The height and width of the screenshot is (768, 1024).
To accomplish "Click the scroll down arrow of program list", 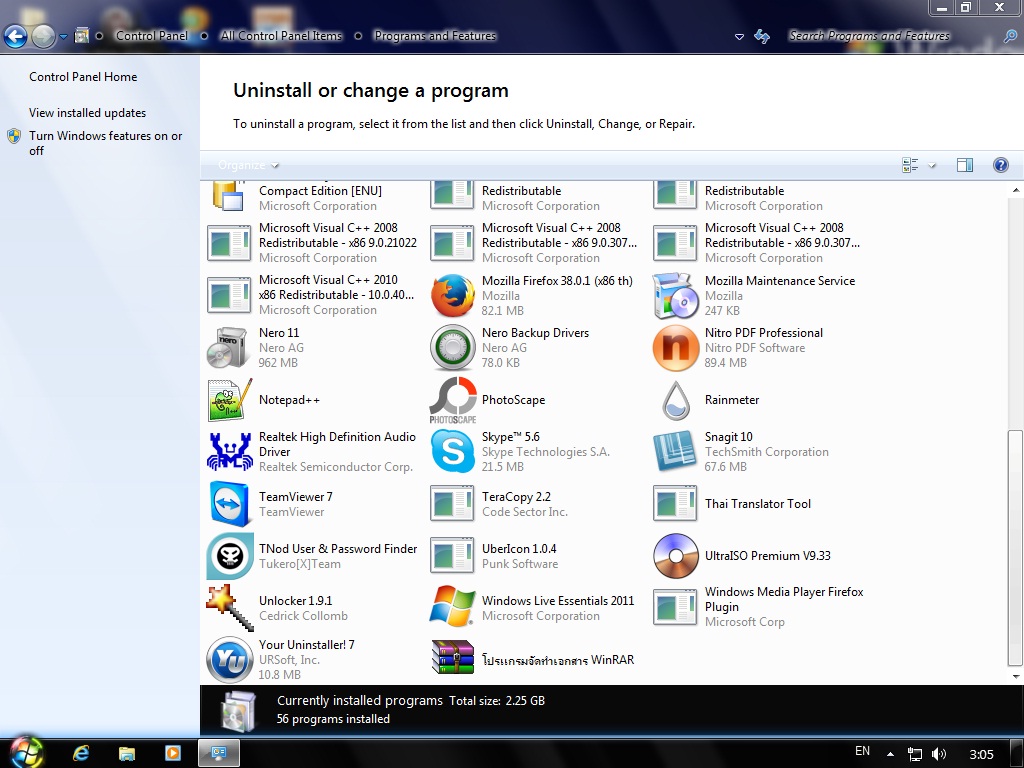I will coord(1016,676).
